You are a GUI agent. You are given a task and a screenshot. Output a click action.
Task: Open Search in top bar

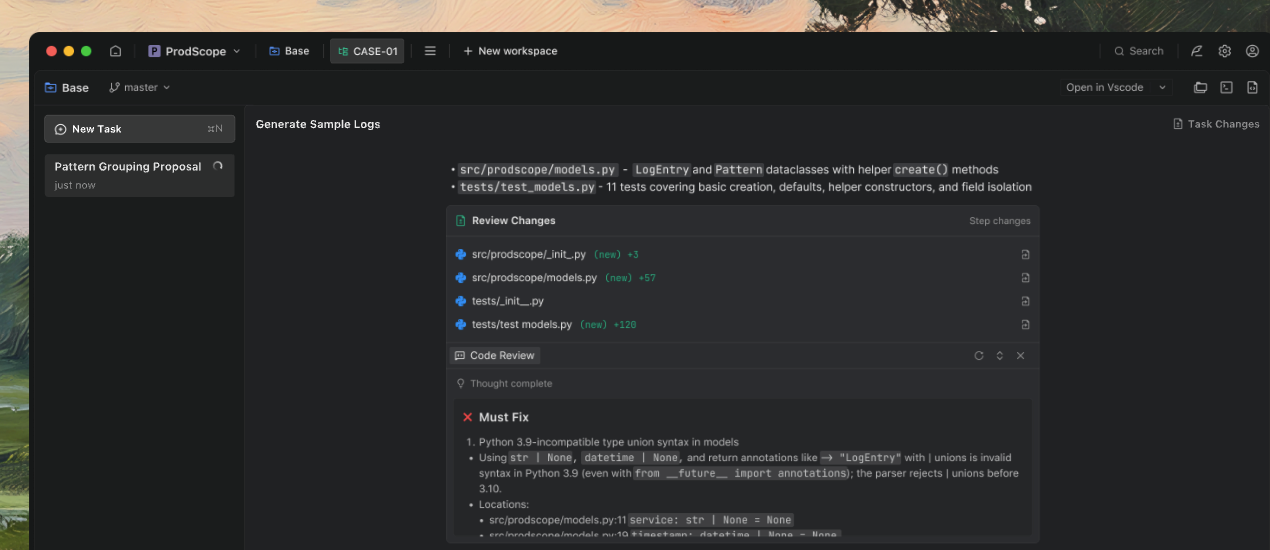pos(1139,51)
